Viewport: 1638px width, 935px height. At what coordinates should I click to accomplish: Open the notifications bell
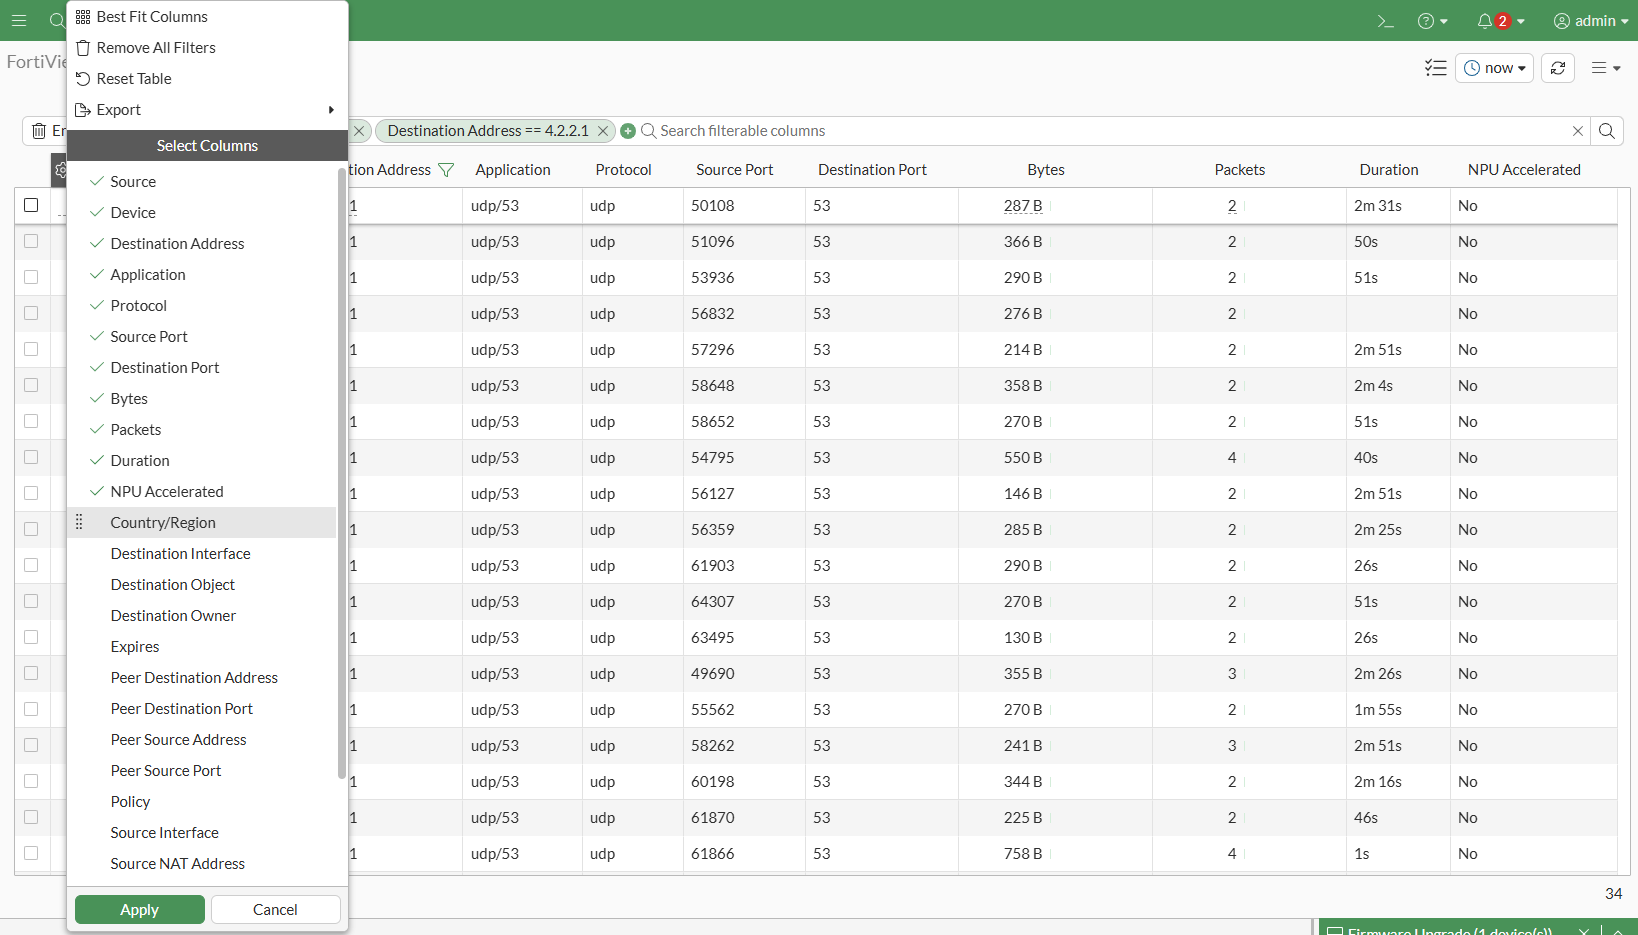coord(1485,21)
